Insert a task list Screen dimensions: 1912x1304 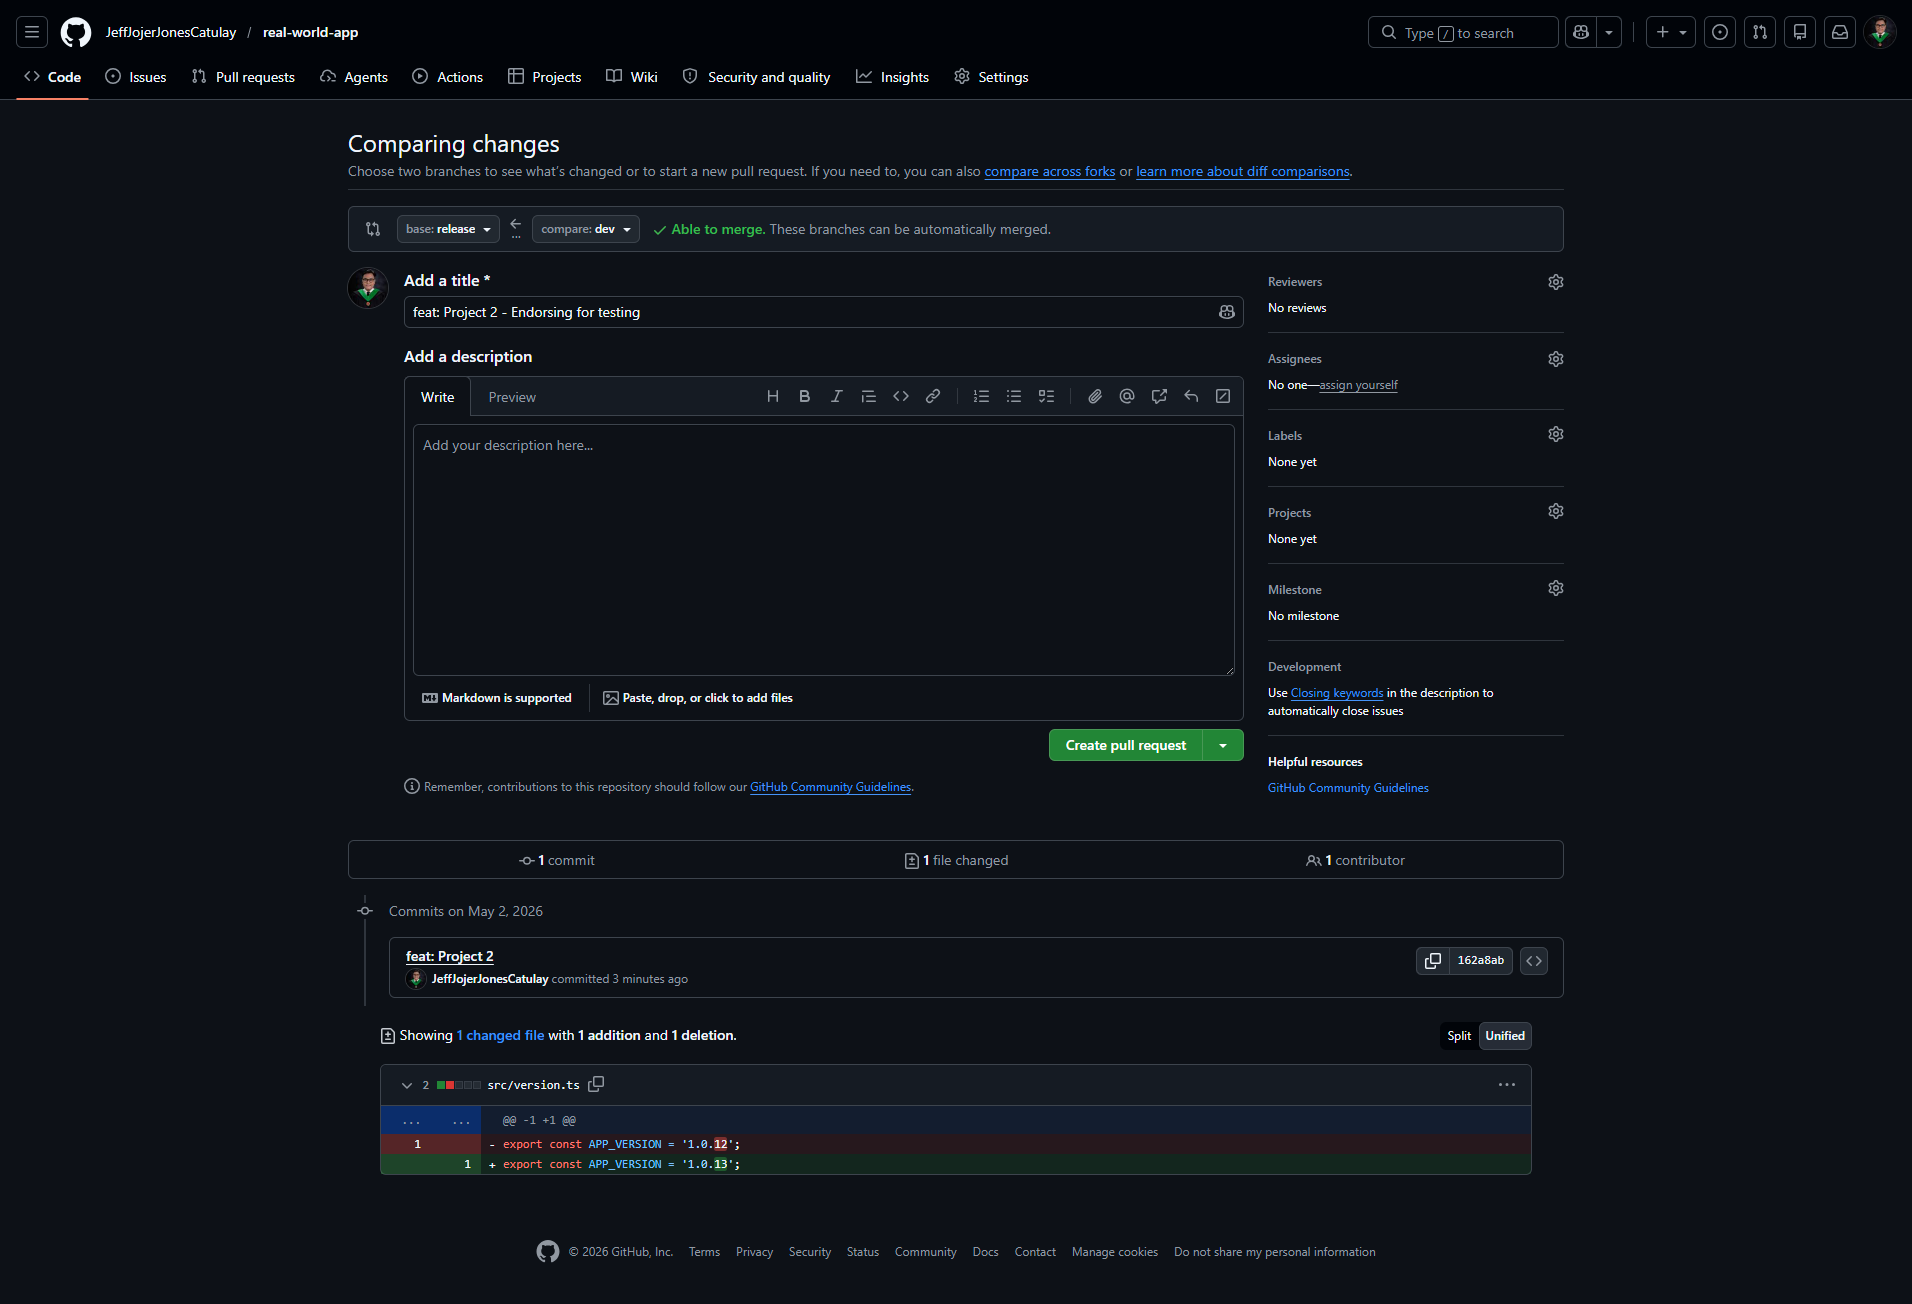tap(1046, 396)
